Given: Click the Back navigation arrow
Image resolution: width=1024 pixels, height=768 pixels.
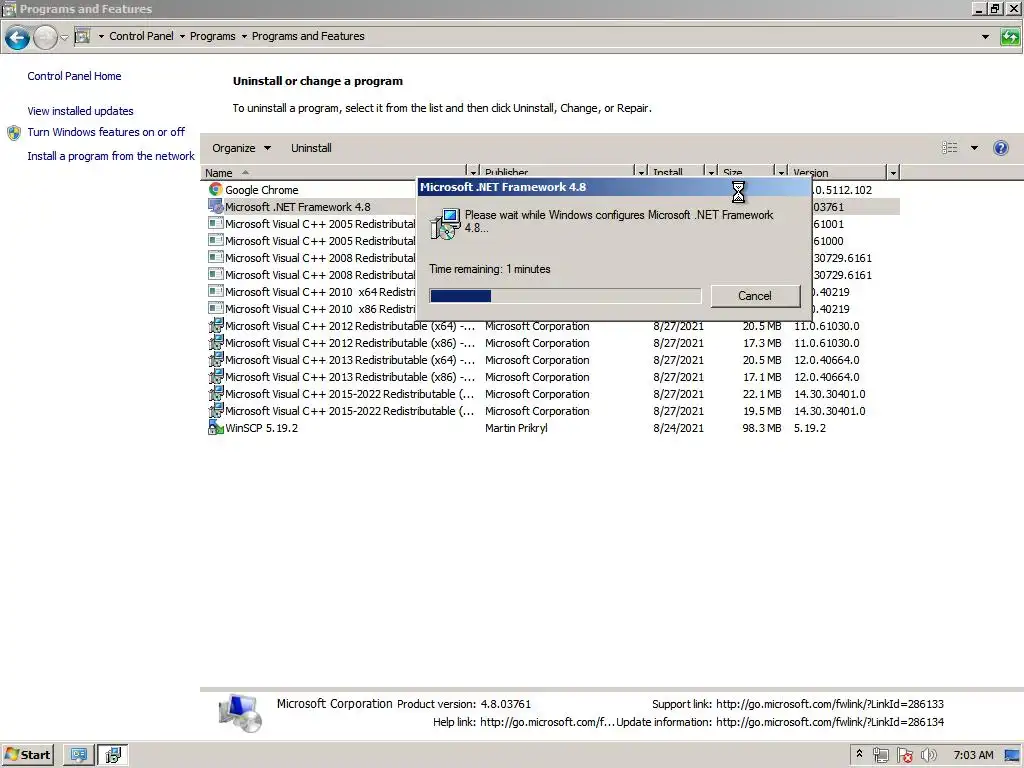Looking at the screenshot, I should coord(18,37).
